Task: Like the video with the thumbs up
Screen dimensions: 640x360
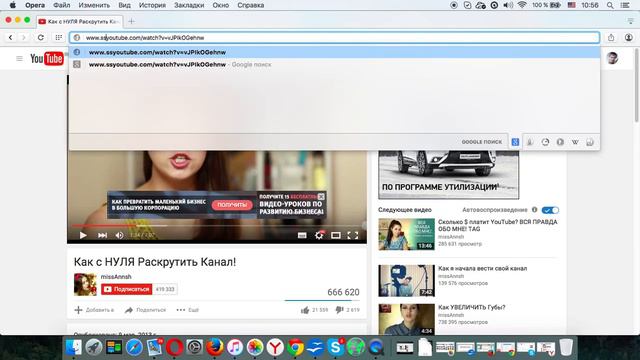Action: (x=305, y=310)
